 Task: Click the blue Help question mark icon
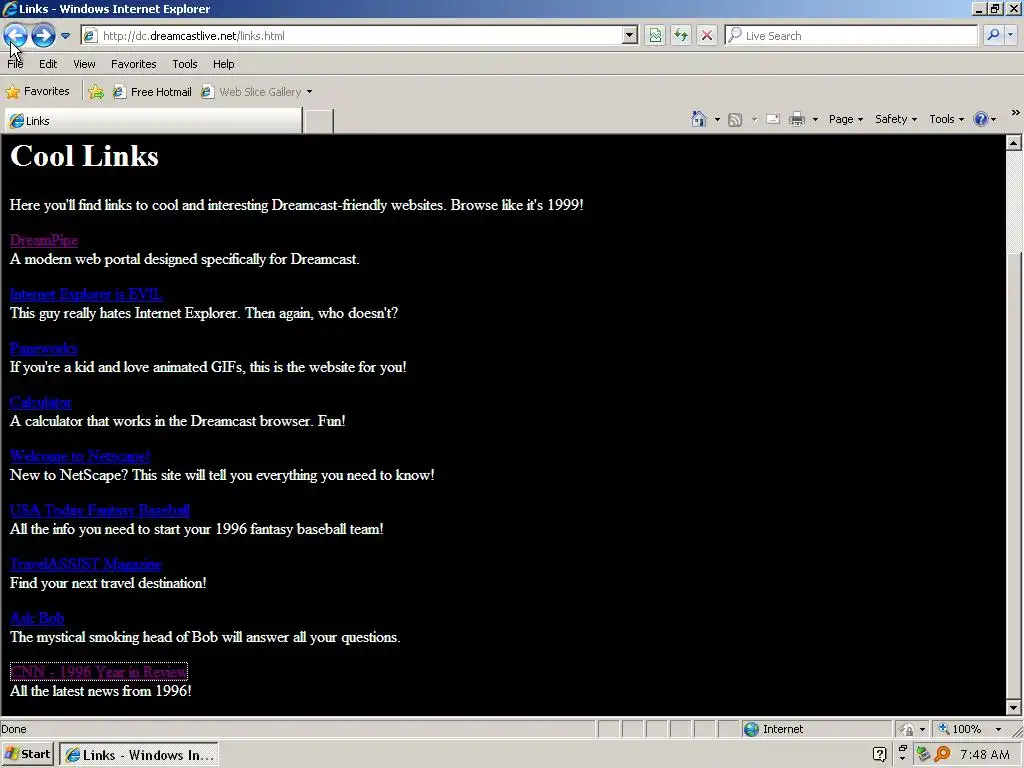click(x=980, y=119)
